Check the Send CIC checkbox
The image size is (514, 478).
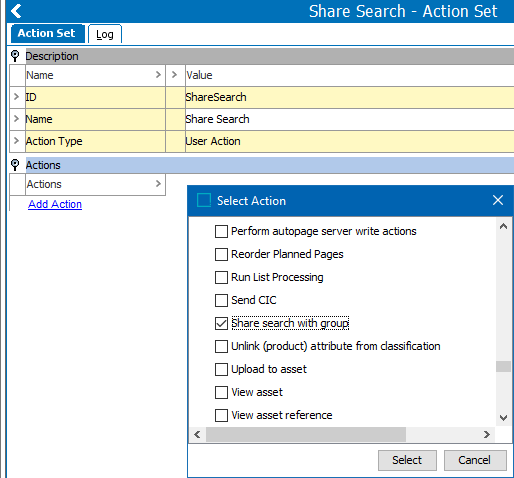pos(221,300)
